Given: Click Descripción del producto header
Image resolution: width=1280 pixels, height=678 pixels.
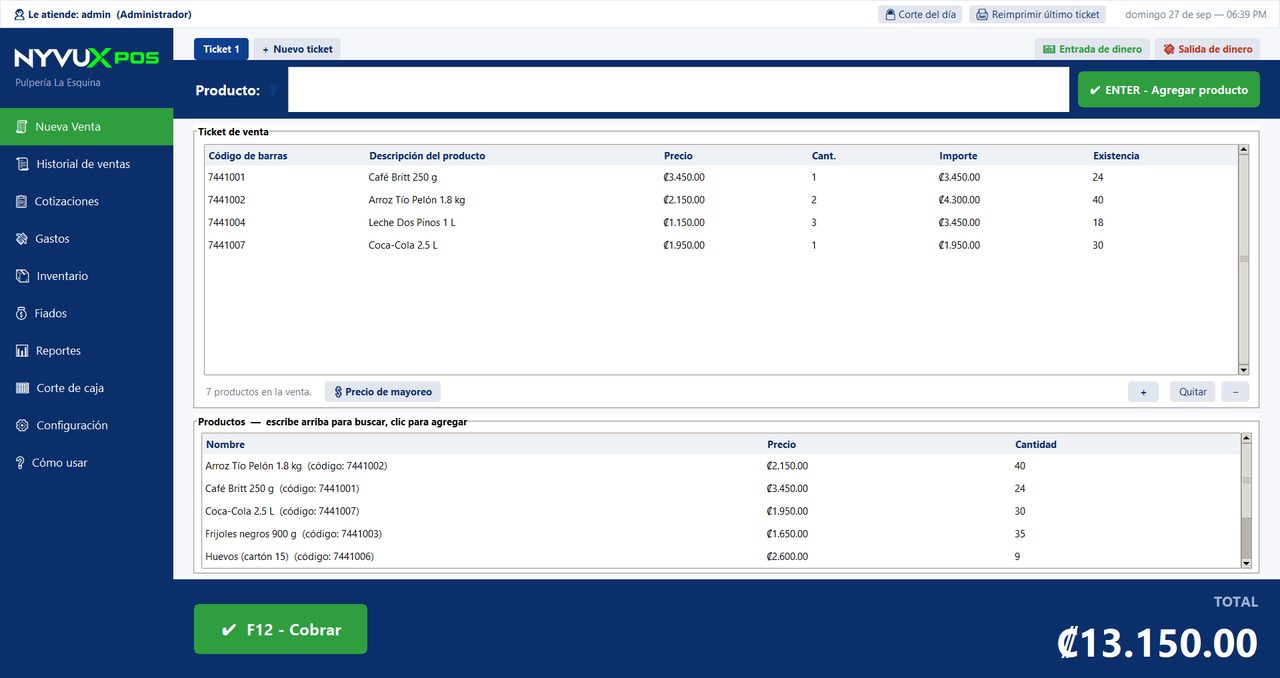Looking at the screenshot, I should 427,156.
